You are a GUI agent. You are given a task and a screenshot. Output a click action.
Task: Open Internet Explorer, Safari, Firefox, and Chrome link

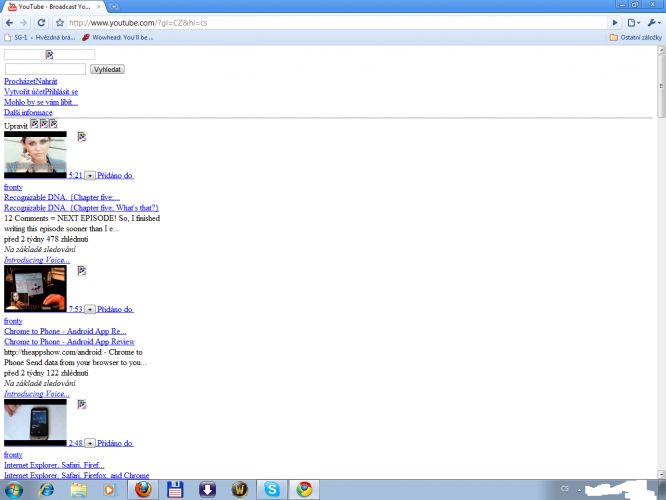click(77, 475)
